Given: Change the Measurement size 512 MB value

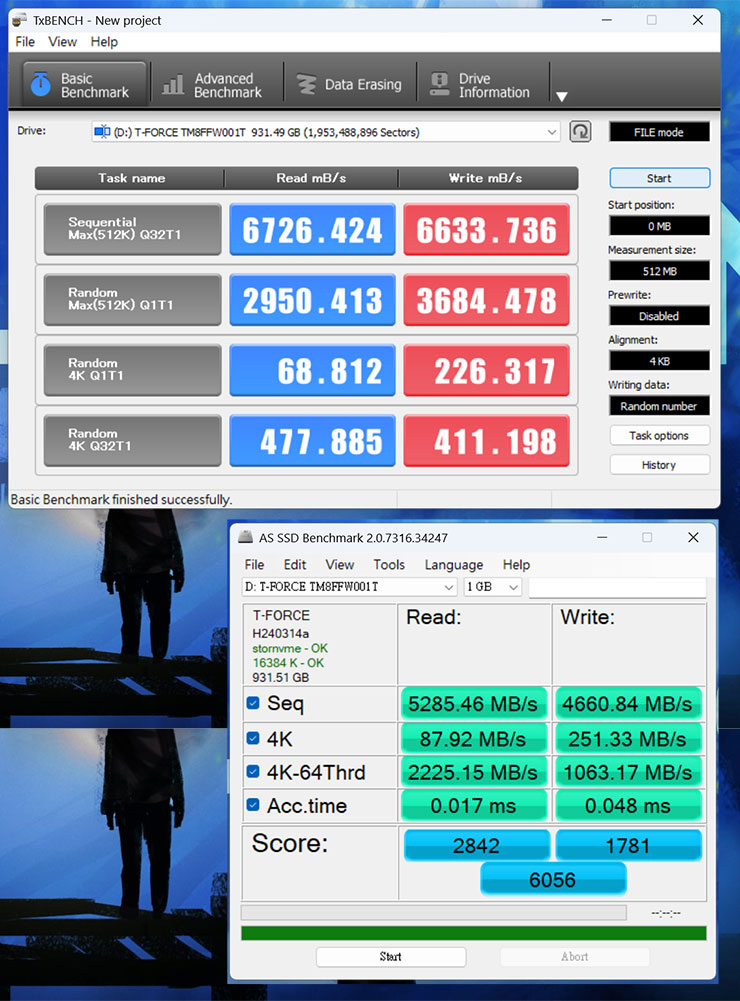Looking at the screenshot, I should (659, 271).
